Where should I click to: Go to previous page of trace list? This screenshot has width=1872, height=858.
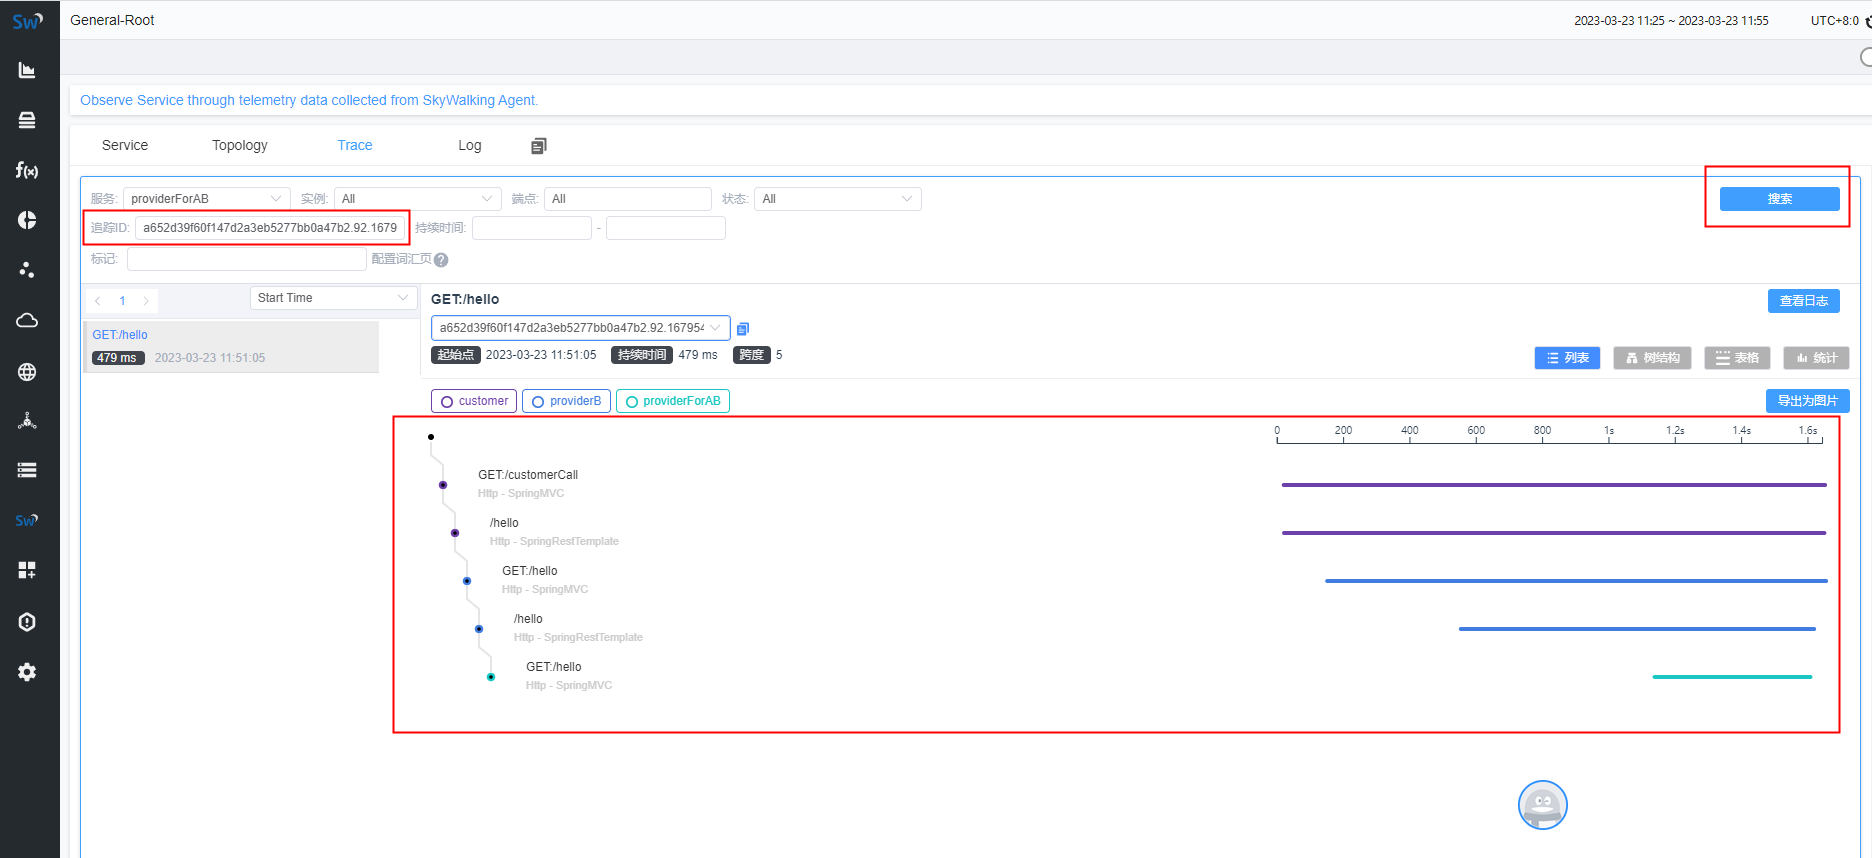(98, 301)
